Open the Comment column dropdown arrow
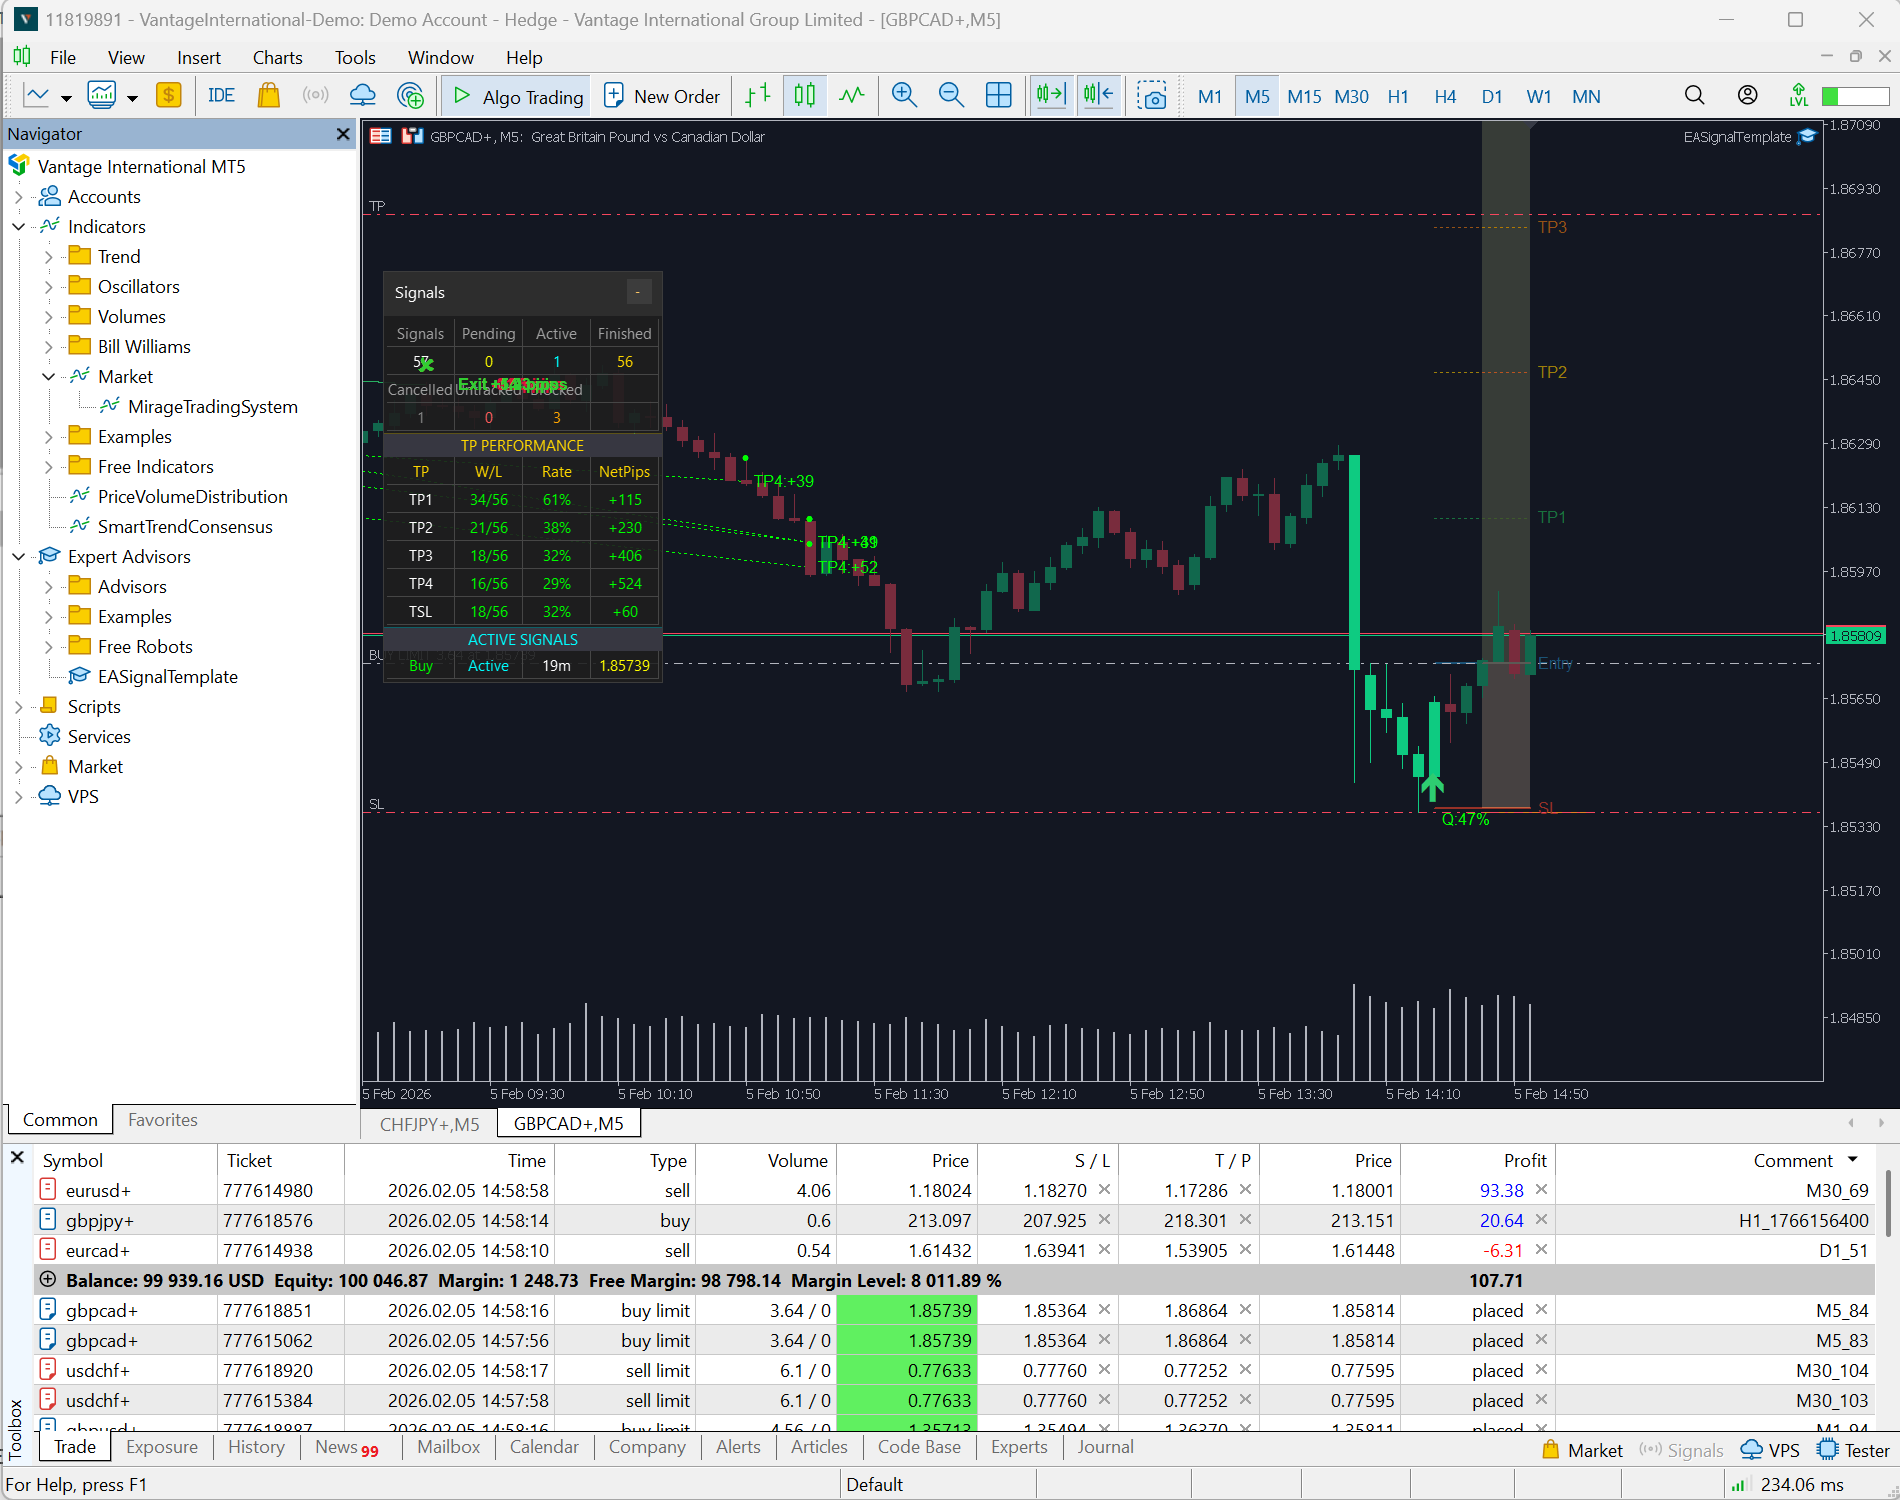The width and height of the screenshot is (1900, 1500). pyautogui.click(x=1852, y=1160)
